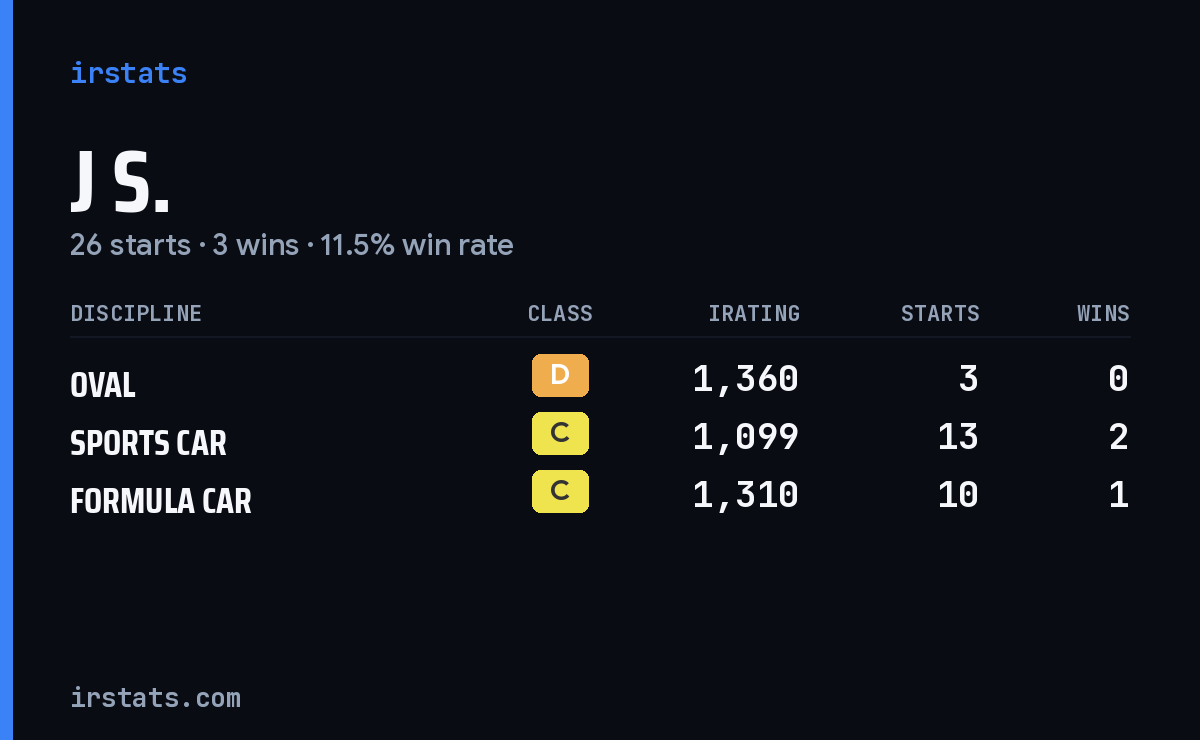Click the DISCIPLINE column header
The width and height of the screenshot is (1200, 740).
click(x=136, y=313)
